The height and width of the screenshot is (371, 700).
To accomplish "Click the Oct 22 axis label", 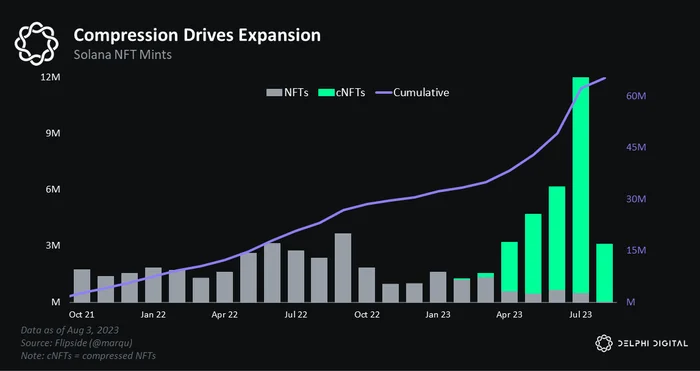I will [x=367, y=315].
